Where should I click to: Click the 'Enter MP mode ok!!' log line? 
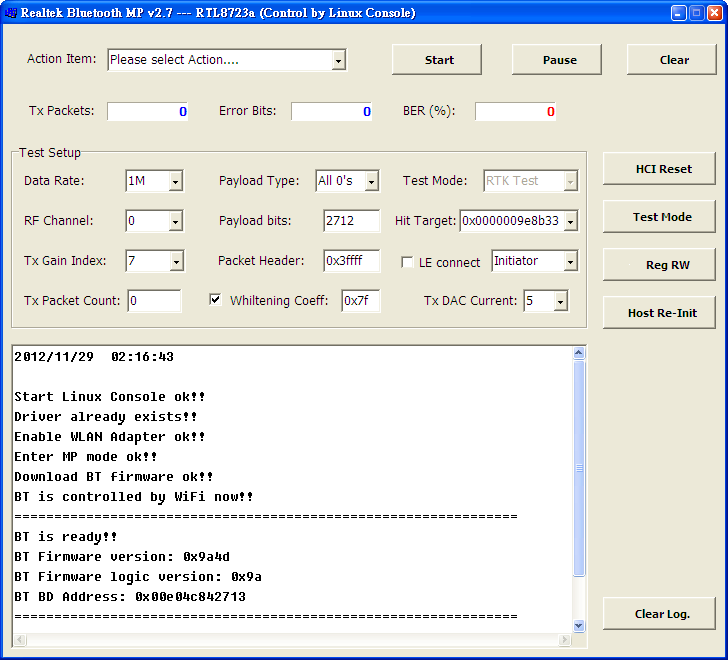pos(85,457)
